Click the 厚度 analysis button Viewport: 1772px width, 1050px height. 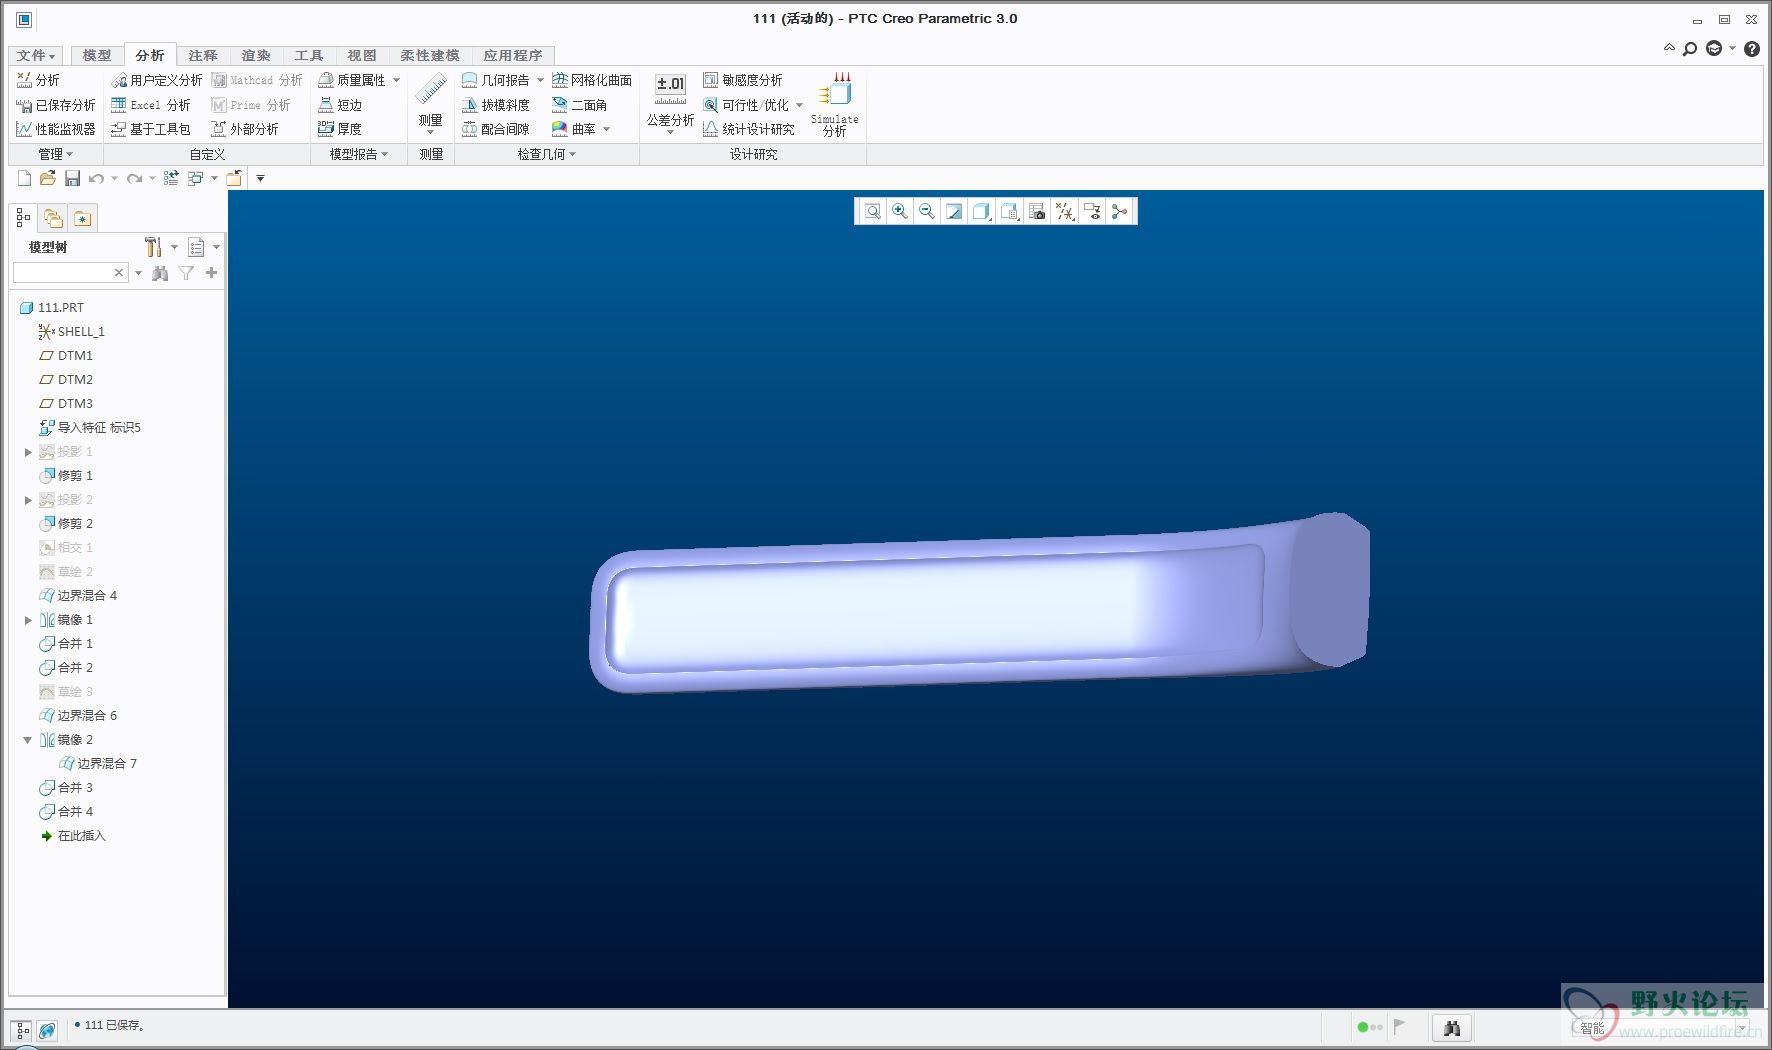[x=340, y=128]
